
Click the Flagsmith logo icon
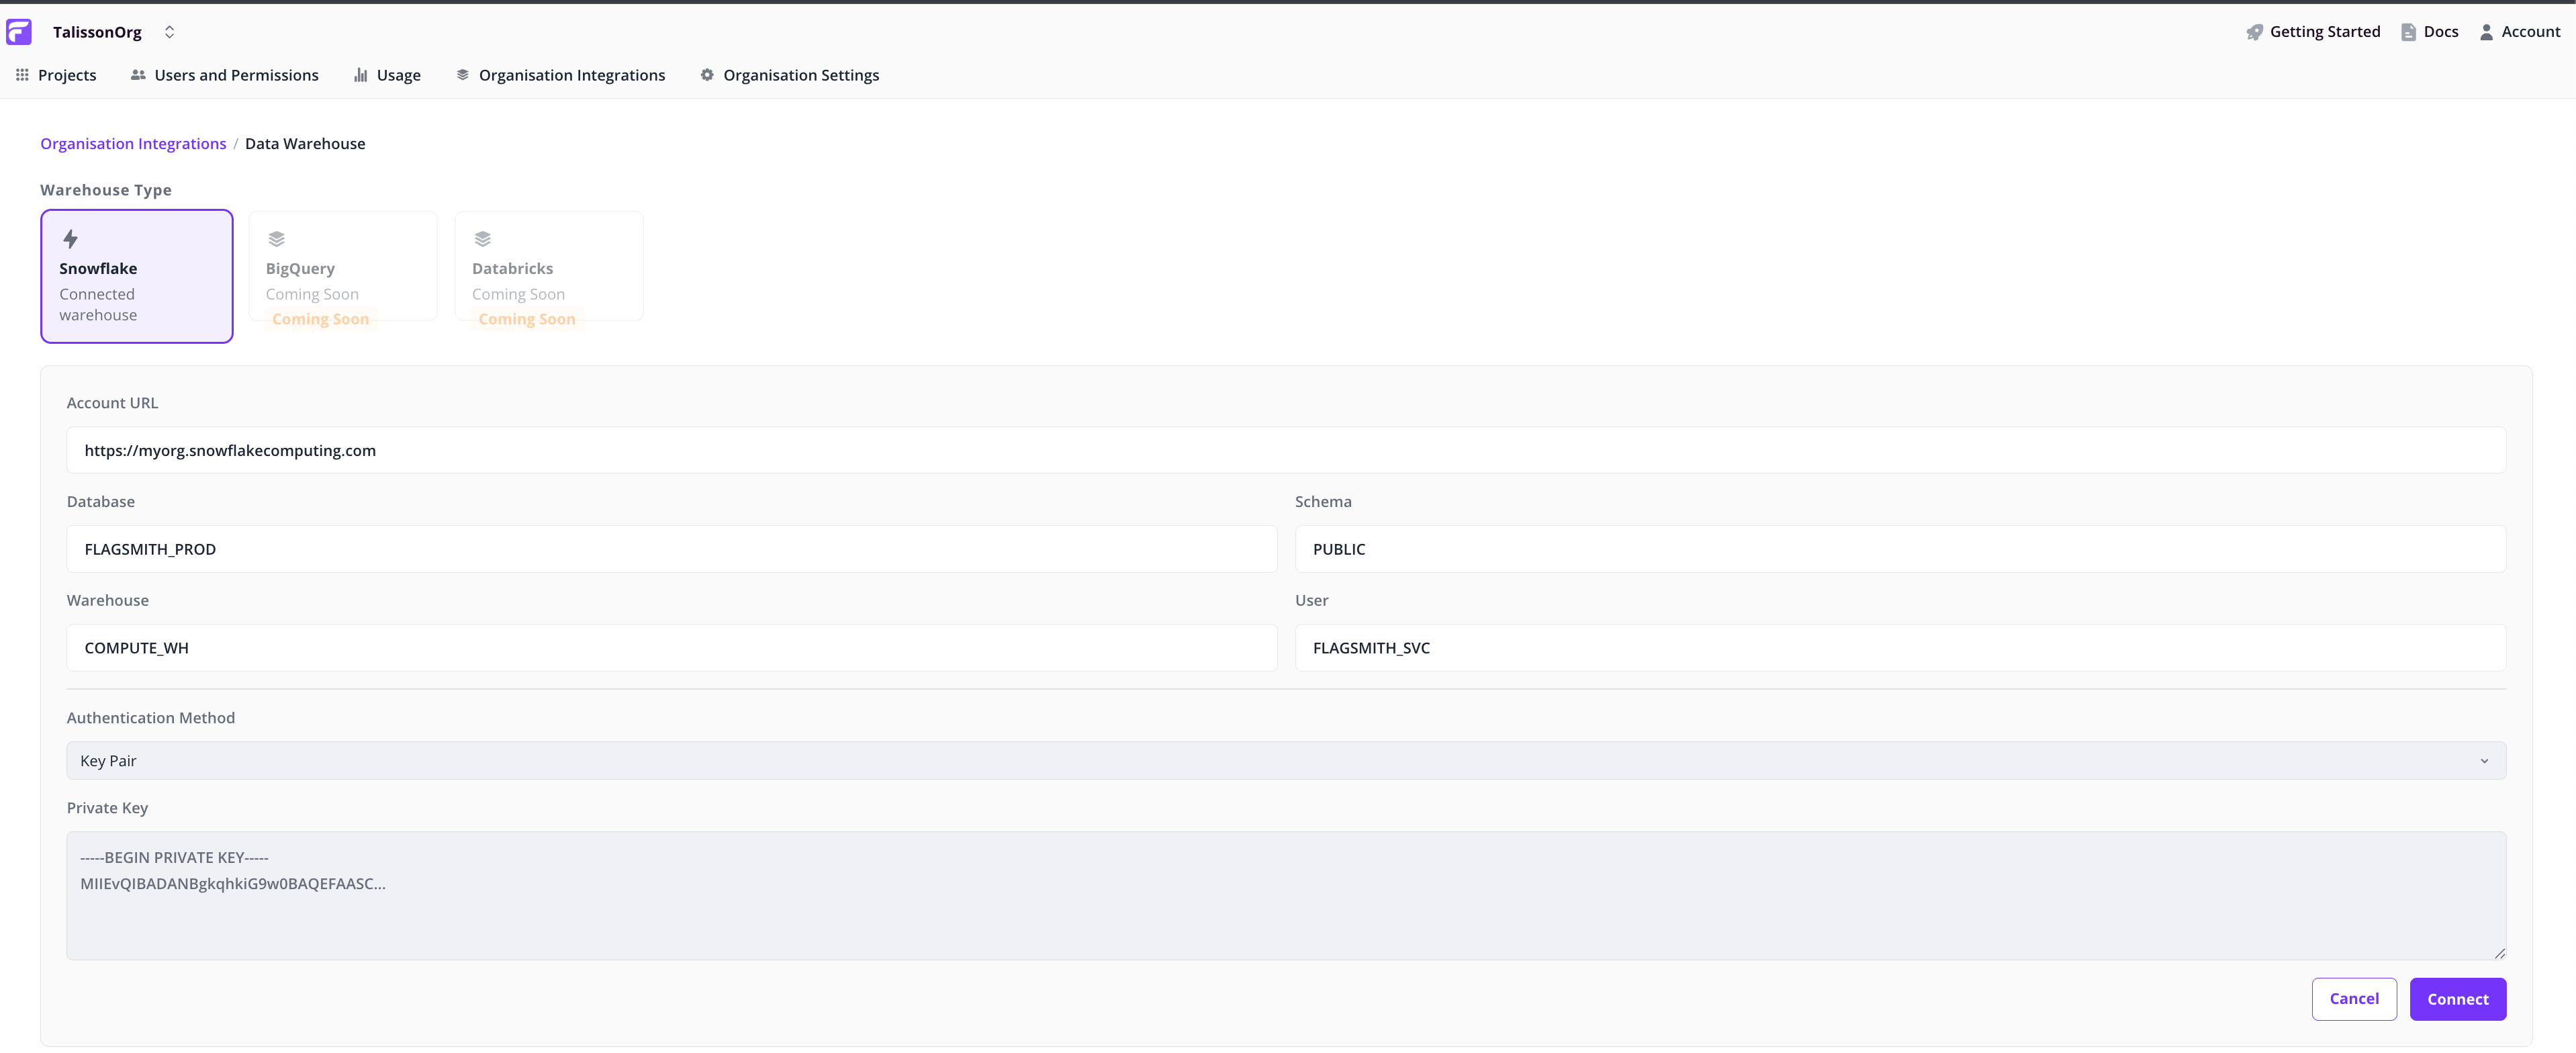tap(19, 32)
